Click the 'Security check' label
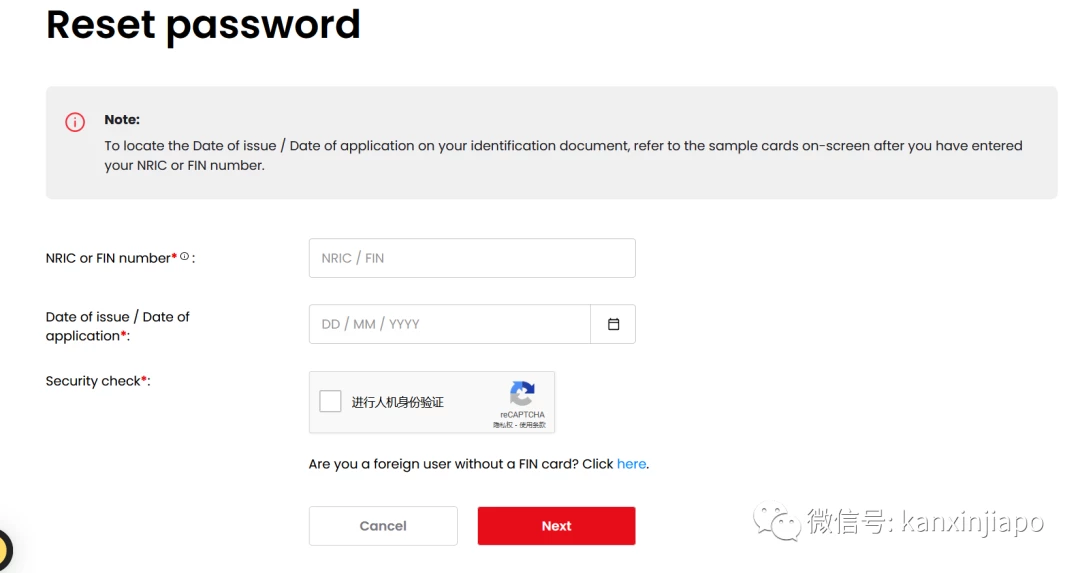 93,381
